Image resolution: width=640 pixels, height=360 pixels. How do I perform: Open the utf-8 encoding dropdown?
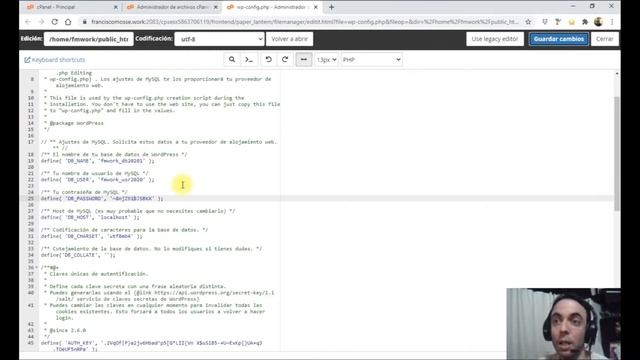(x=220, y=39)
